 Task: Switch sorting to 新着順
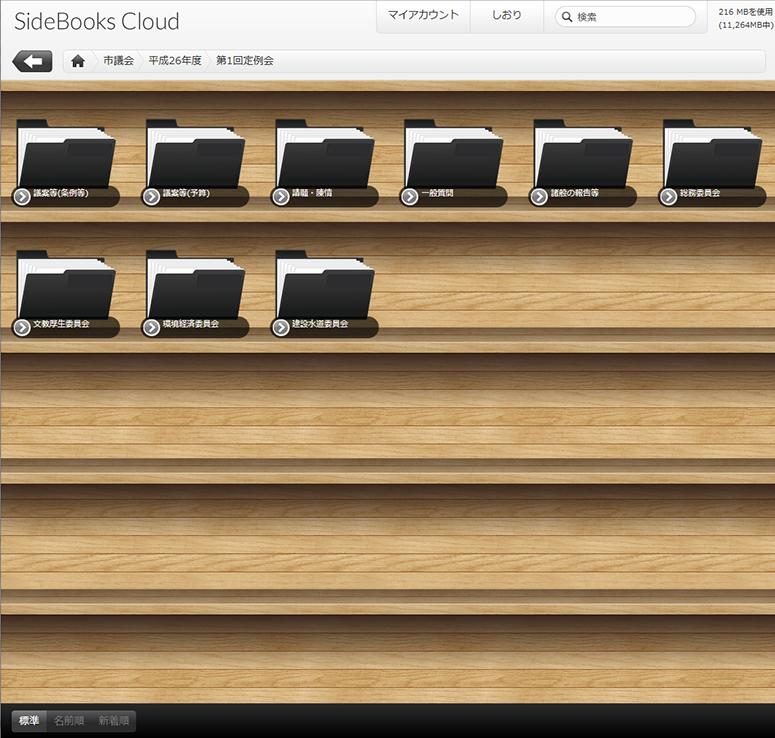tap(113, 721)
